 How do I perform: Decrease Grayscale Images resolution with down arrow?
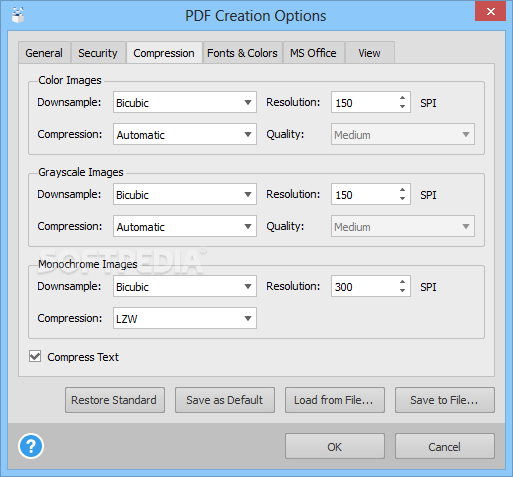pos(402,199)
